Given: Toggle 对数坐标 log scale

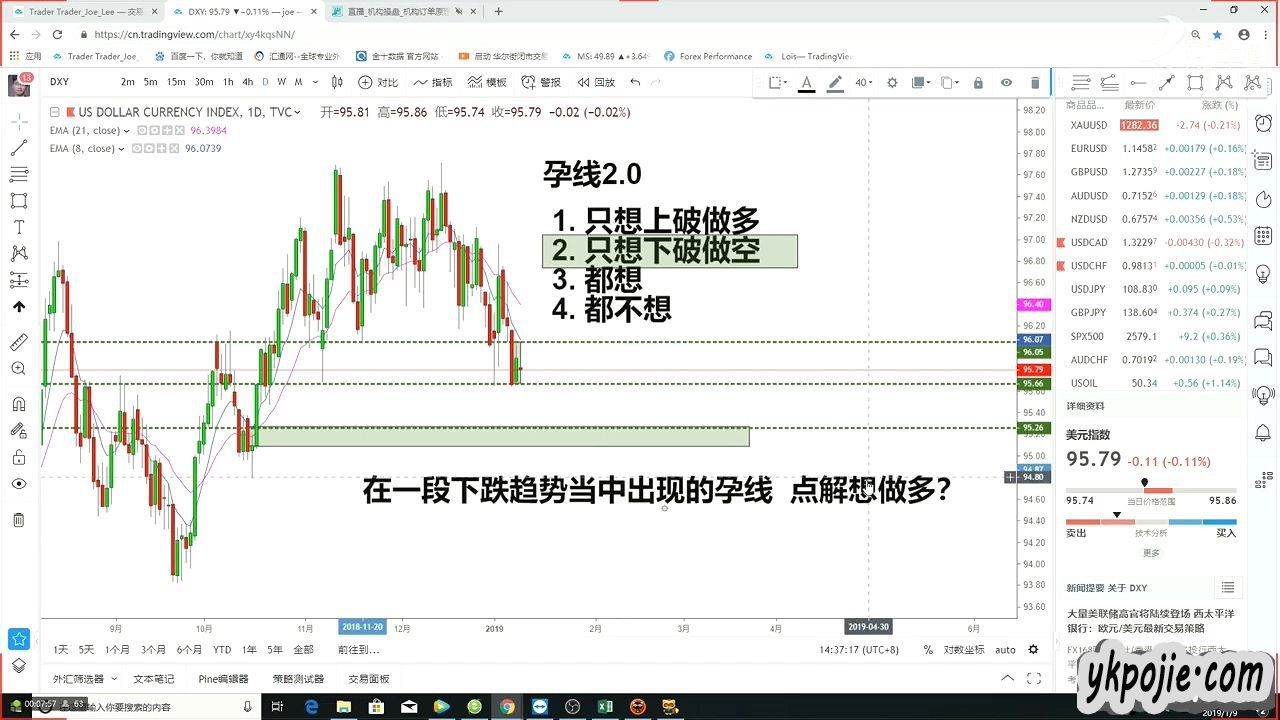Looking at the screenshot, I should tap(964, 650).
